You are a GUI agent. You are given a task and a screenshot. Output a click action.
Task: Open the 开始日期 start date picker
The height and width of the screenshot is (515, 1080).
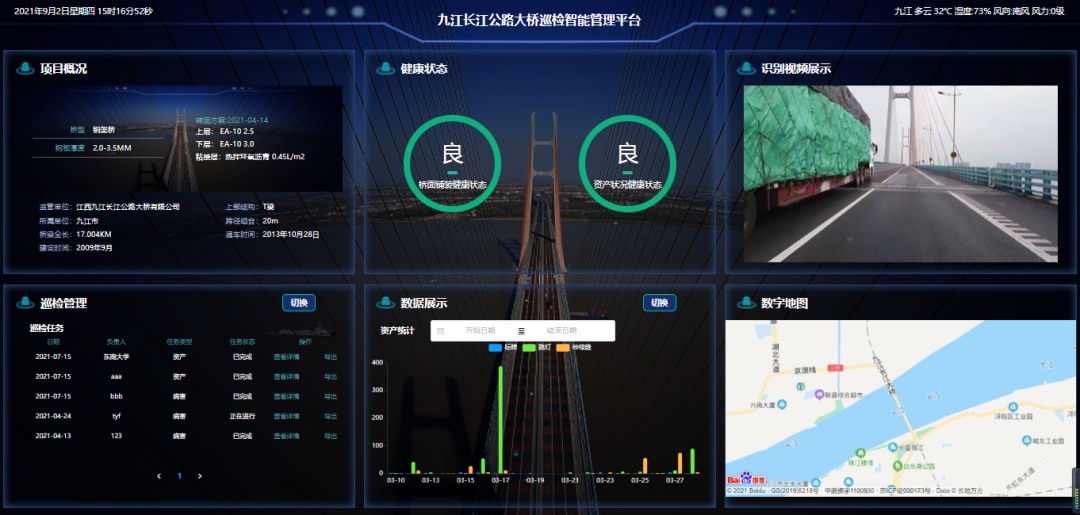point(480,331)
